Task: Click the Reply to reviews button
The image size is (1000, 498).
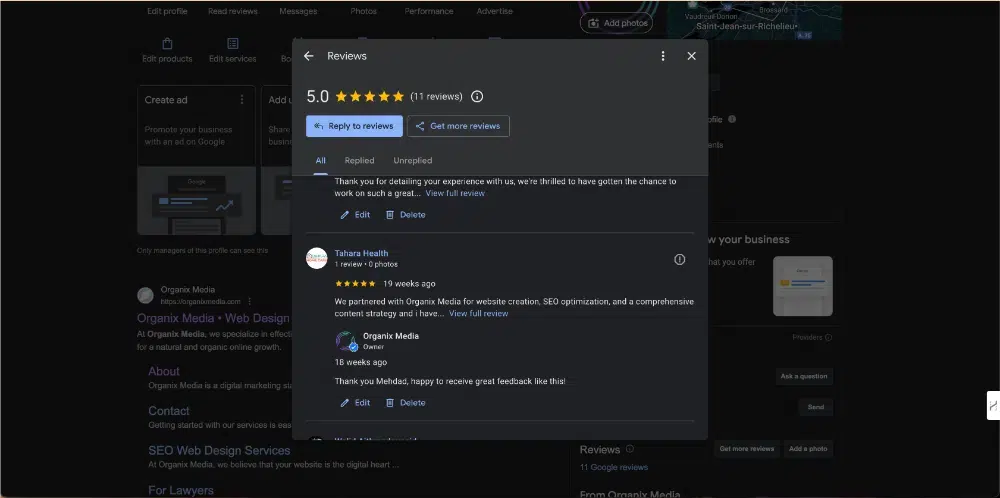Action: point(354,126)
